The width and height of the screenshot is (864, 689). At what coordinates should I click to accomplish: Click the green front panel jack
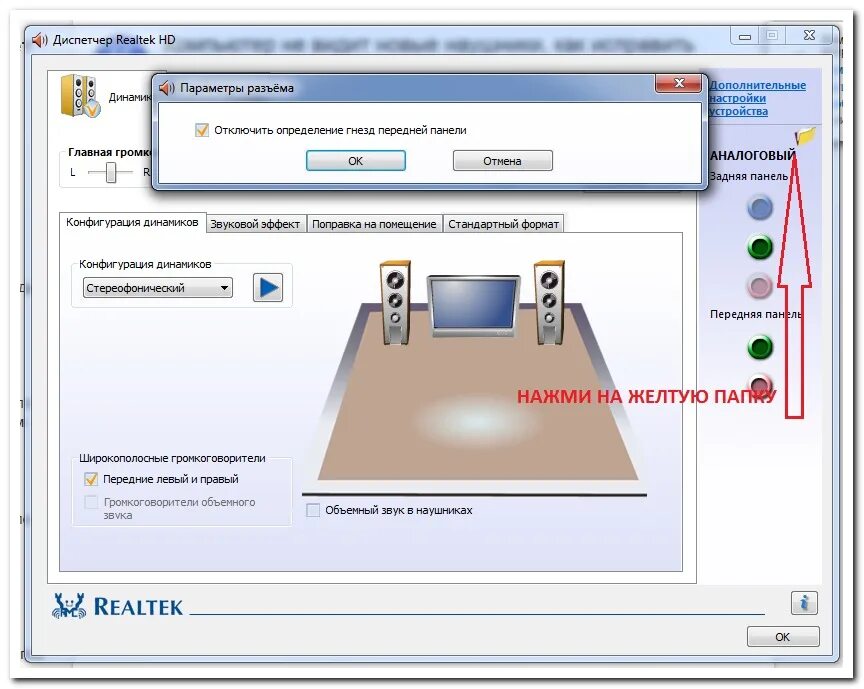pos(760,347)
